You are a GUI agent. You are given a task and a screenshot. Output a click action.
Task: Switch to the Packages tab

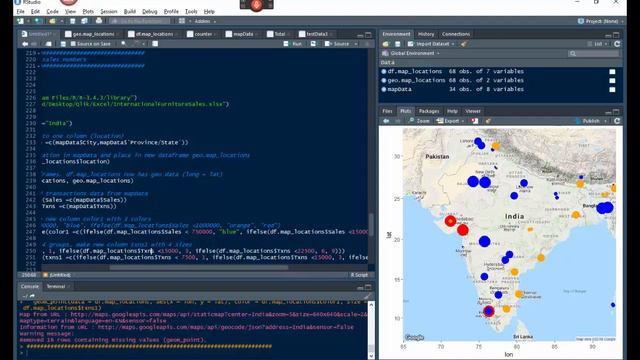pos(429,111)
